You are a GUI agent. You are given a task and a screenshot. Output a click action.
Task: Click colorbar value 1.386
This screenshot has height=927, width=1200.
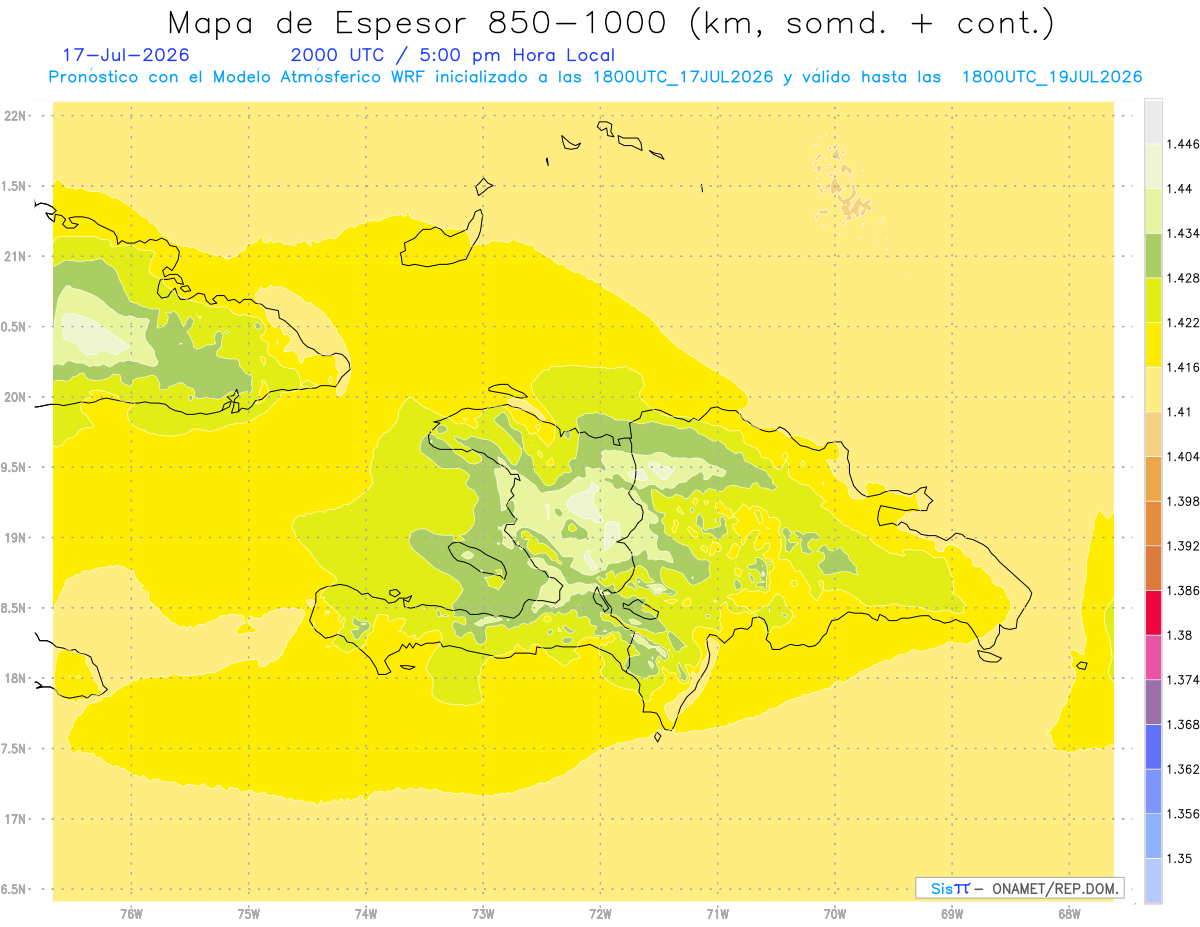click(1183, 590)
